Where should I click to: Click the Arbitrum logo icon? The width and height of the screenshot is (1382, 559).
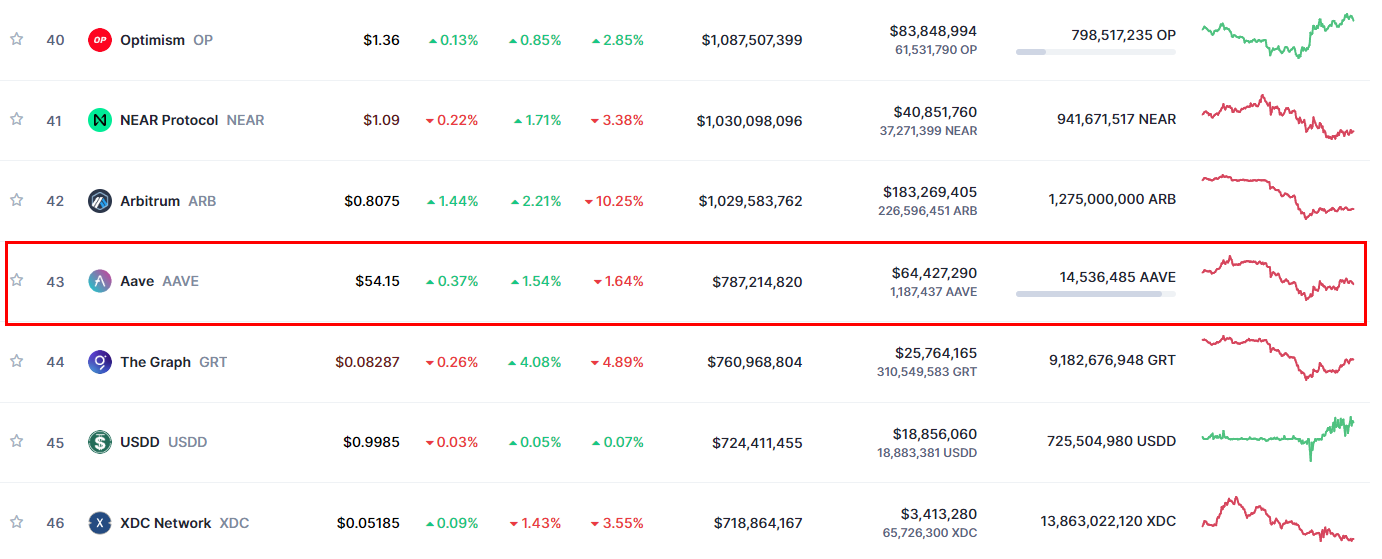click(x=100, y=201)
